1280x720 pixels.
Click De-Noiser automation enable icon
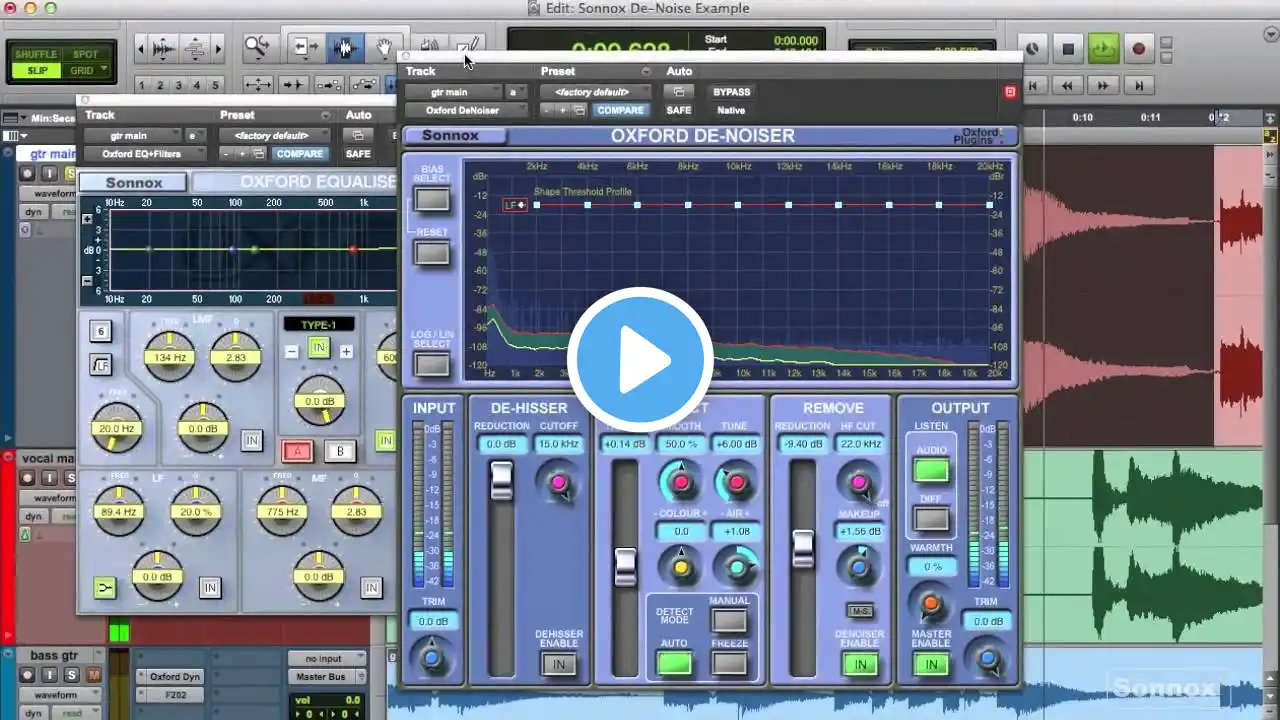679,92
